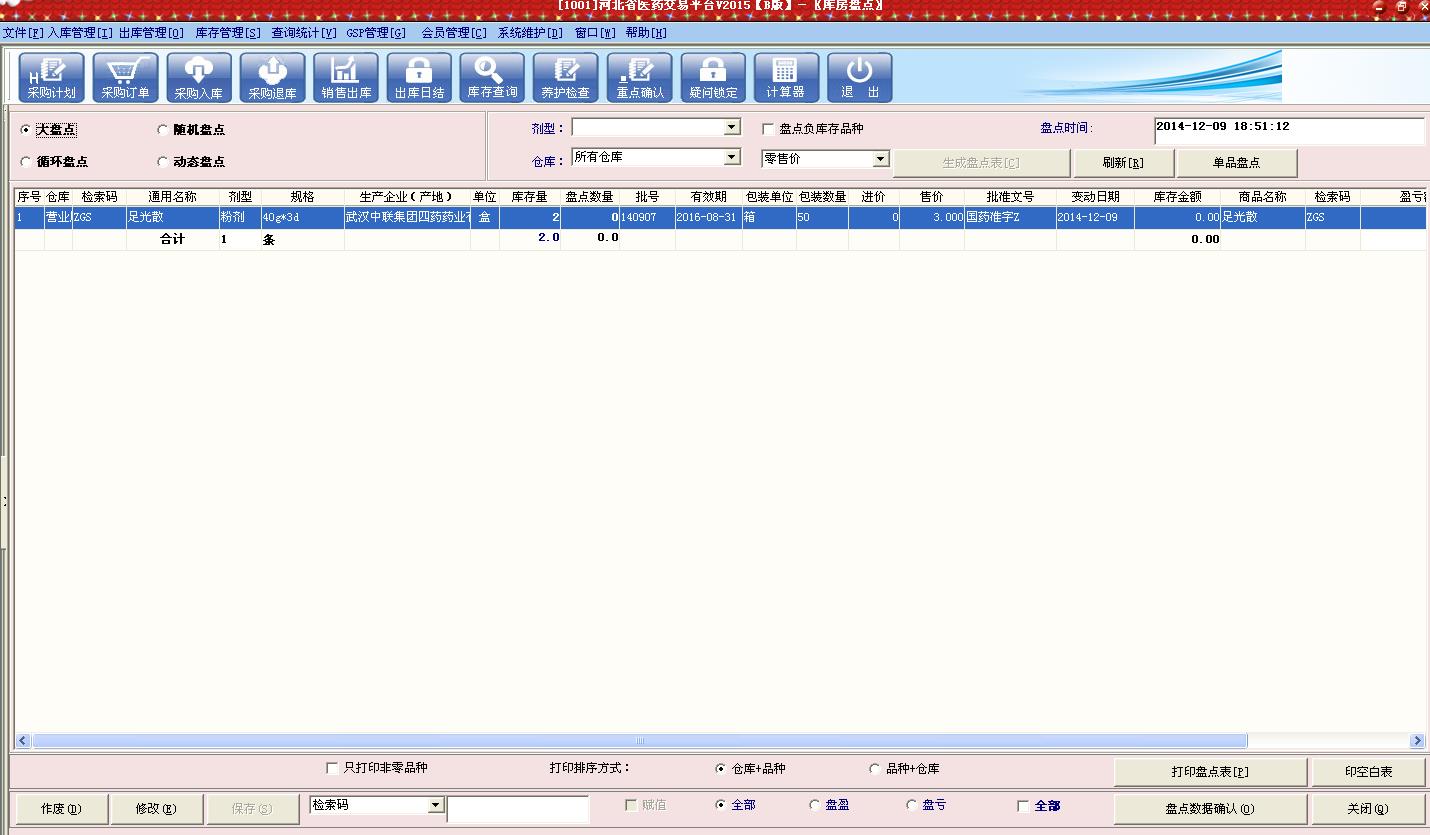
Task: Click the search text field beside 检索码
Action: [x=517, y=809]
